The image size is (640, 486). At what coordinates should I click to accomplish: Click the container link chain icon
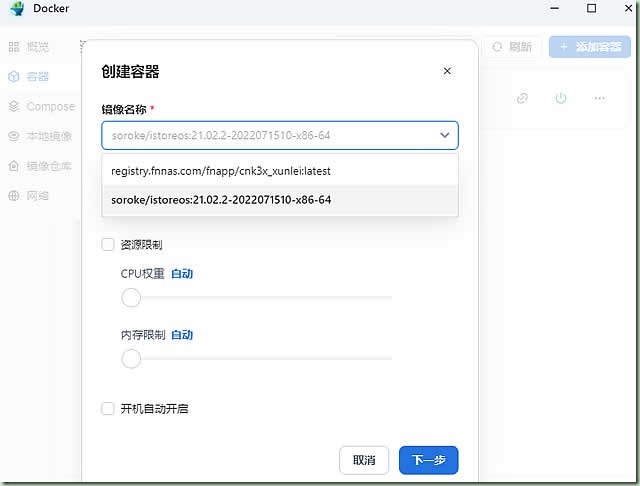[x=522, y=98]
